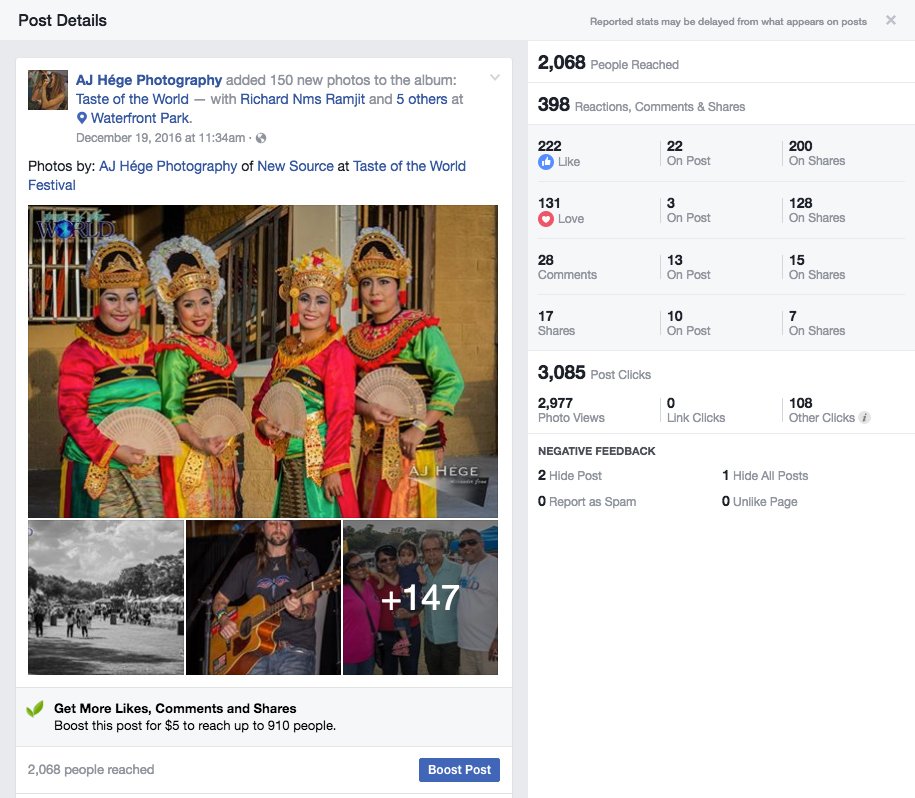915x798 pixels.
Task: Open the New Source link
Action: point(295,166)
